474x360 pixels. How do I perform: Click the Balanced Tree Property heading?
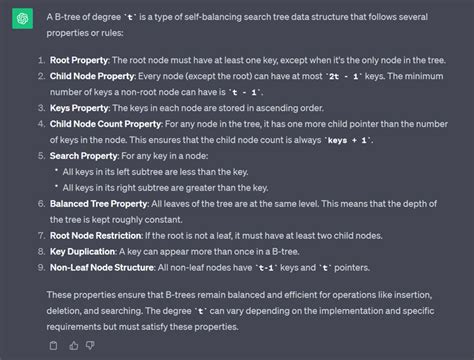tap(99, 204)
